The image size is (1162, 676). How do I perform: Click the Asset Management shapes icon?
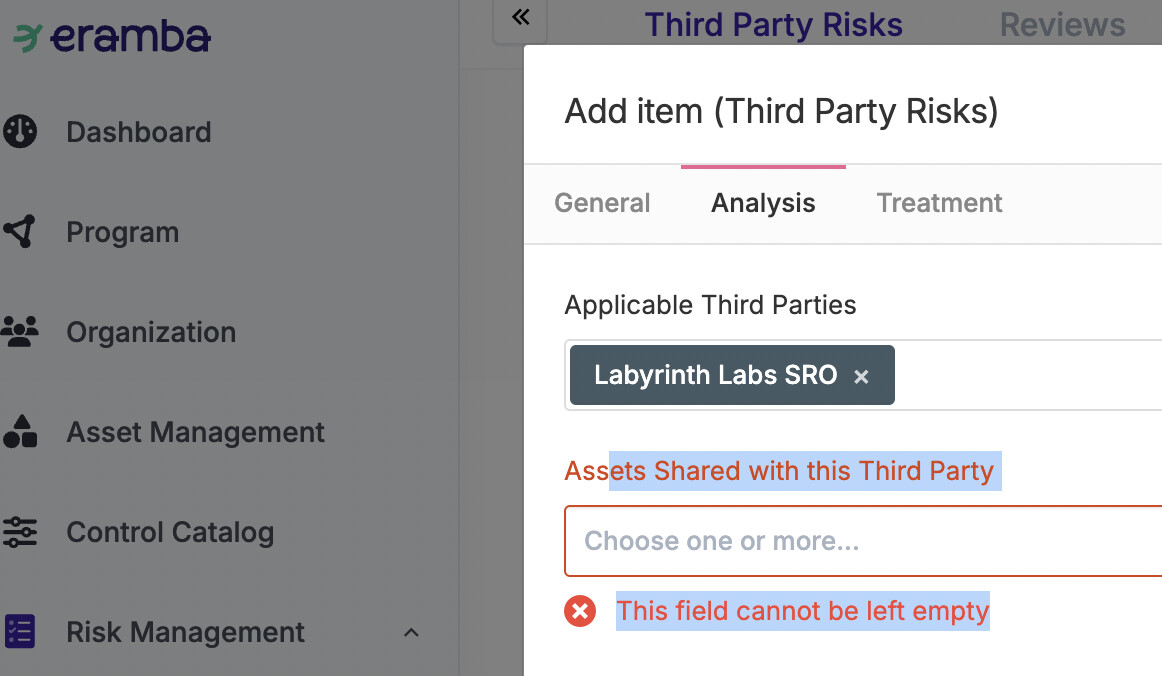point(20,431)
